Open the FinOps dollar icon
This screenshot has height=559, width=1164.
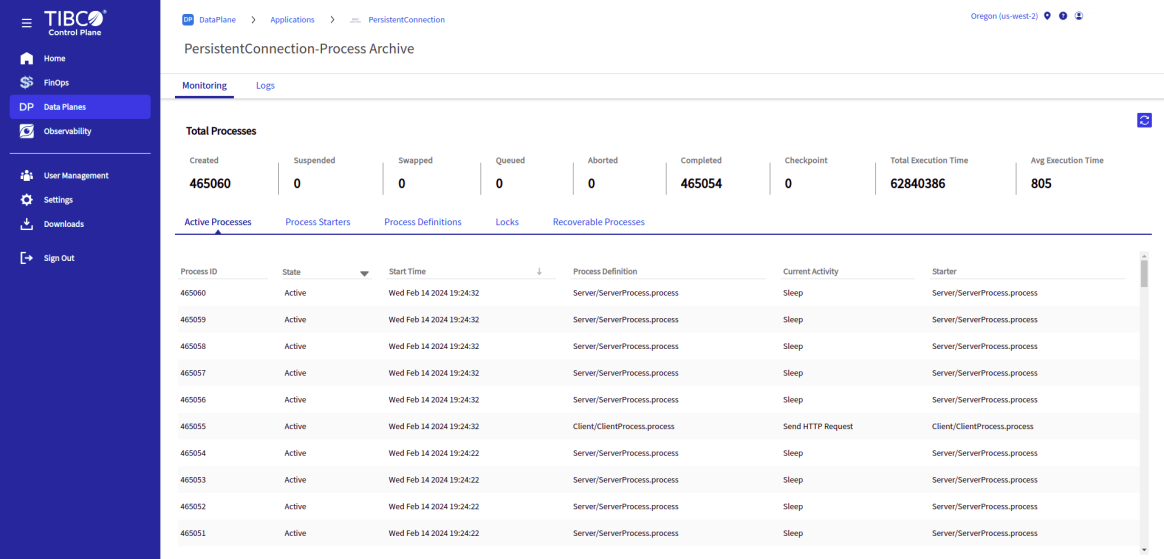pyautogui.click(x=27, y=82)
